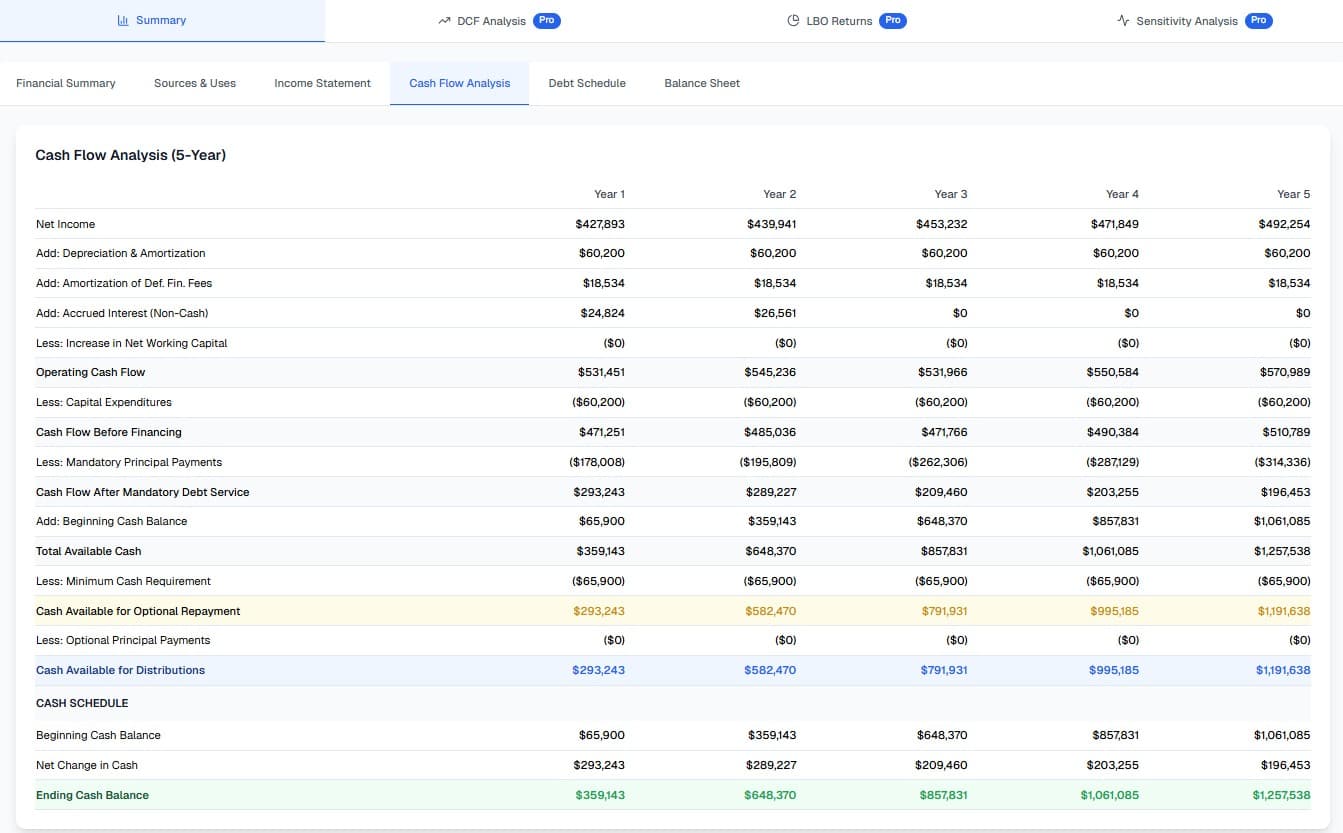Open the Sensitivity Analysis tab
The image size is (1343, 833).
(1190, 20)
